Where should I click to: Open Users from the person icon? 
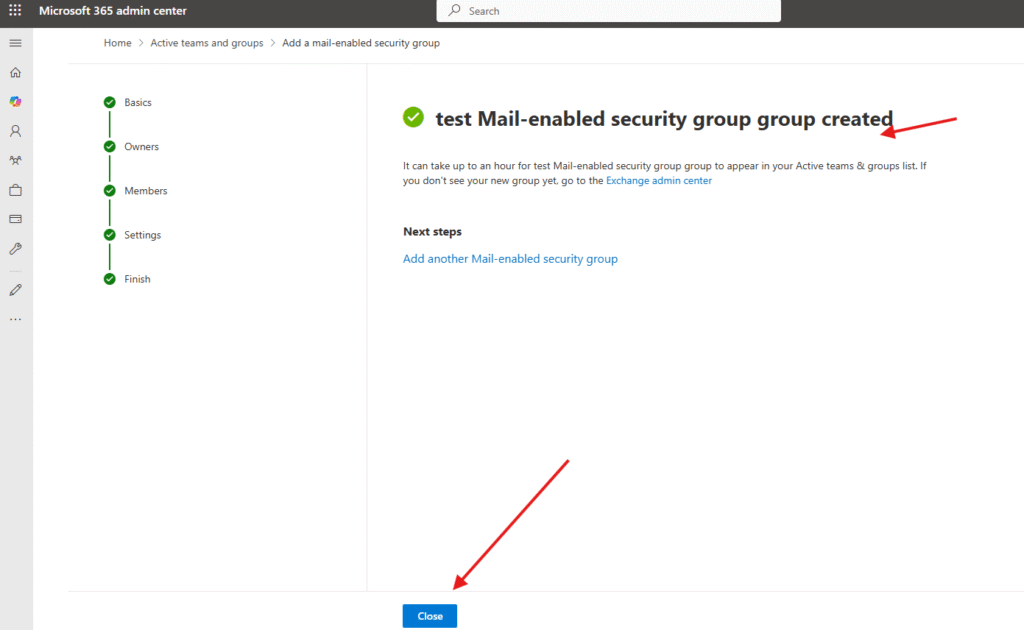[15, 131]
